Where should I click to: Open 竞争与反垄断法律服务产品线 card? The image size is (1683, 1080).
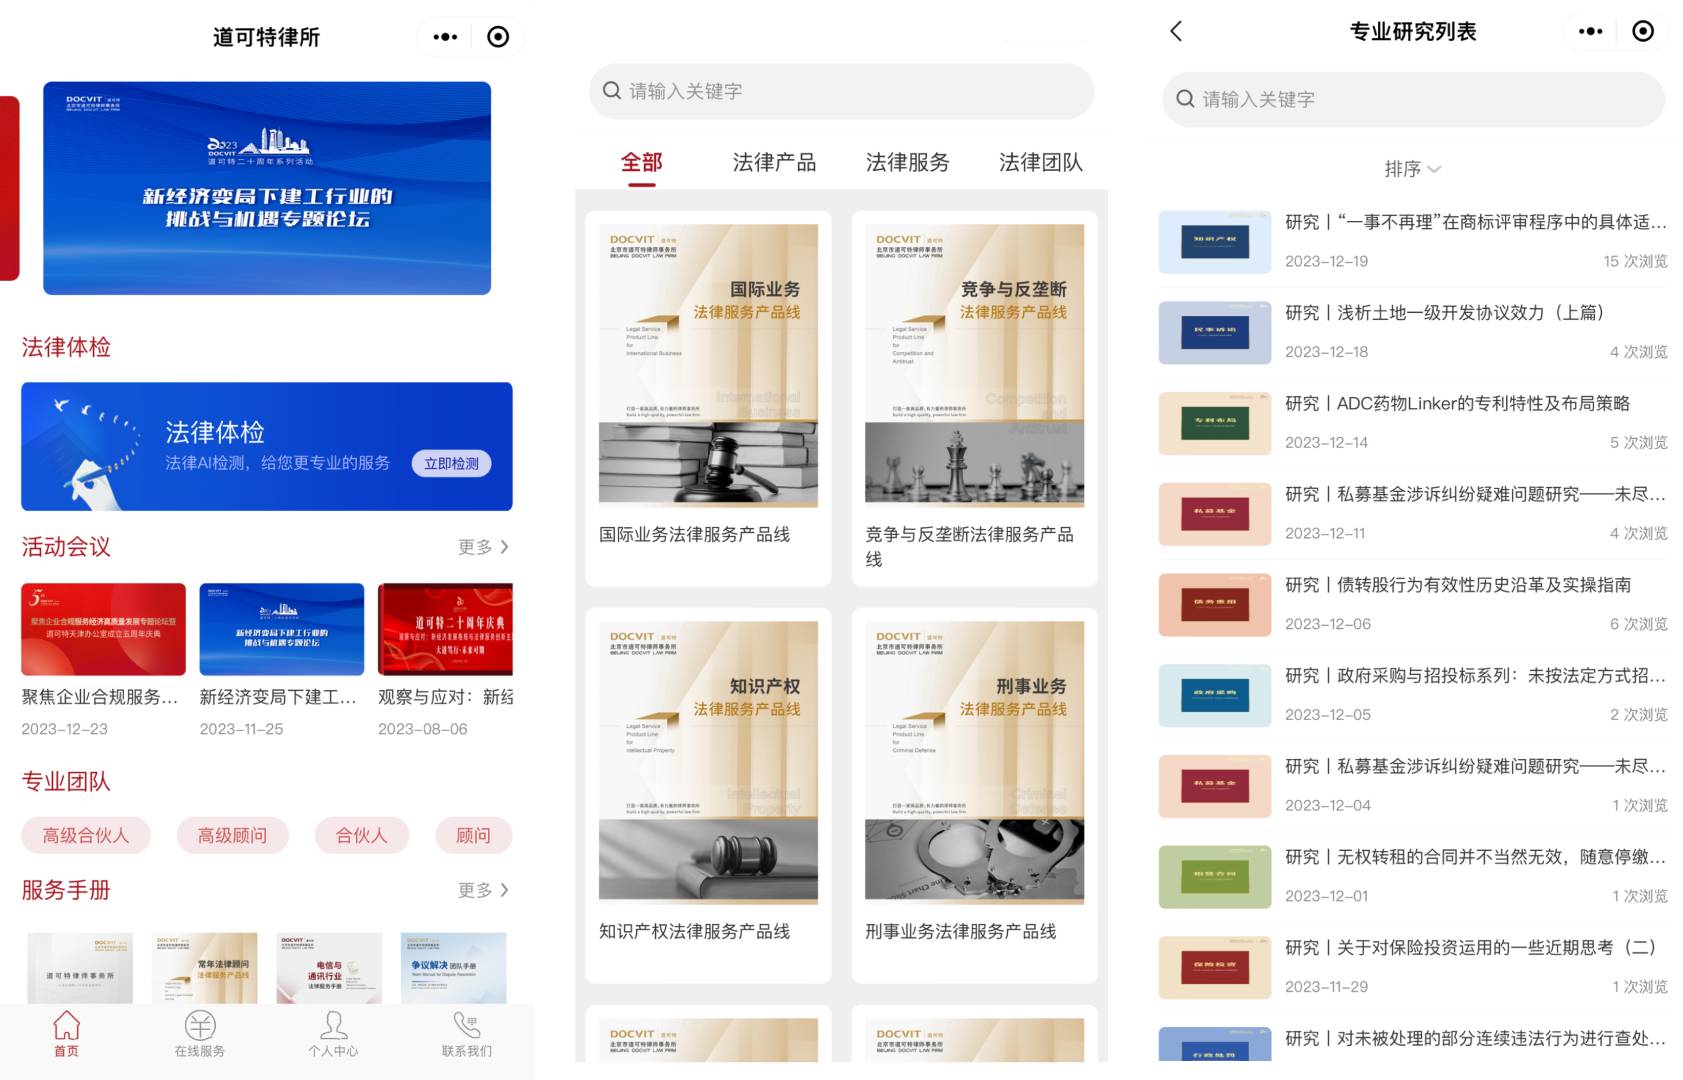coord(975,398)
